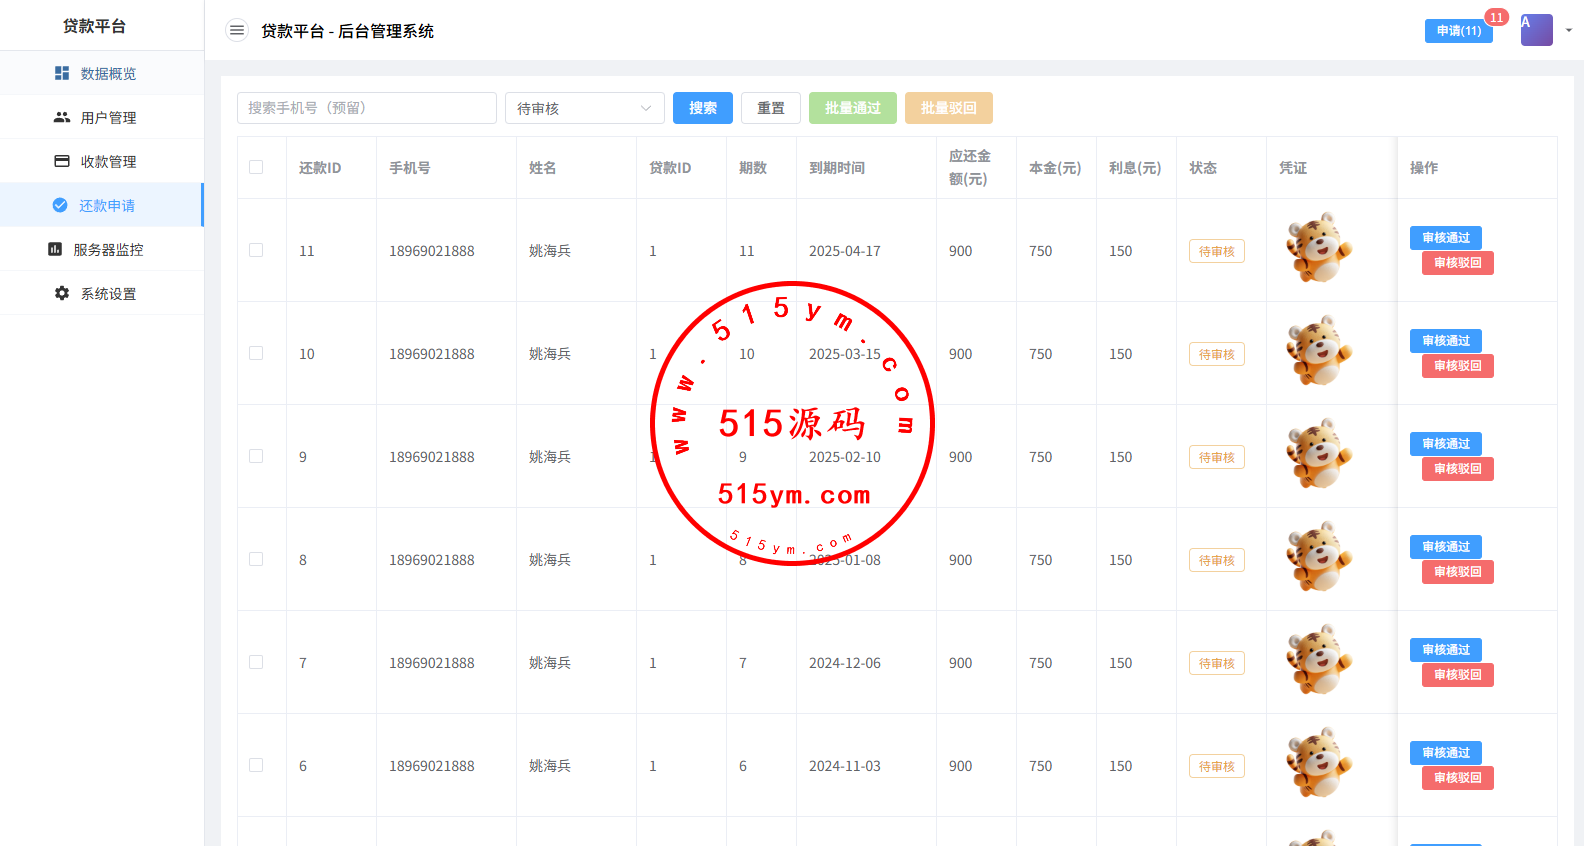The image size is (1584, 846).
Task: Open the user avatar in header
Action: pyautogui.click(x=1536, y=30)
